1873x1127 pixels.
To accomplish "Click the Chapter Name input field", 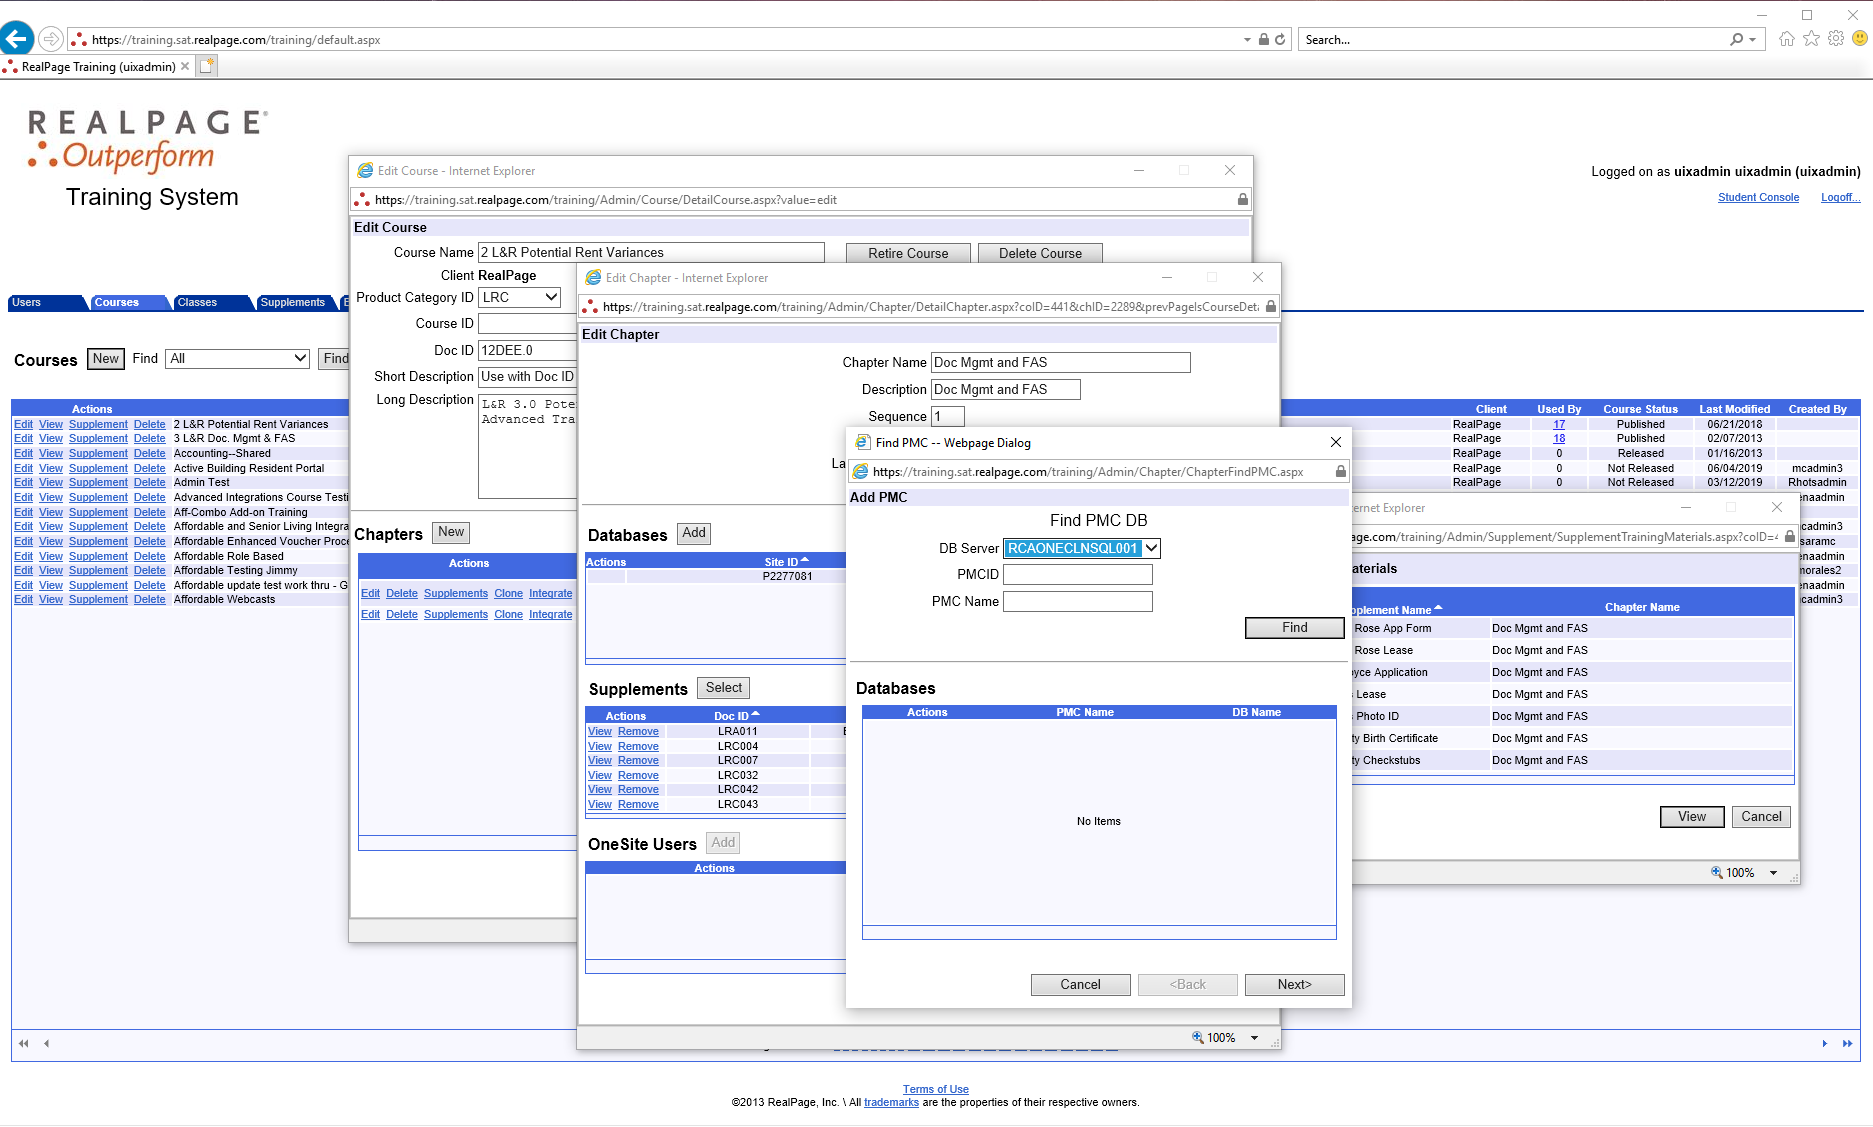I will click(x=1060, y=362).
